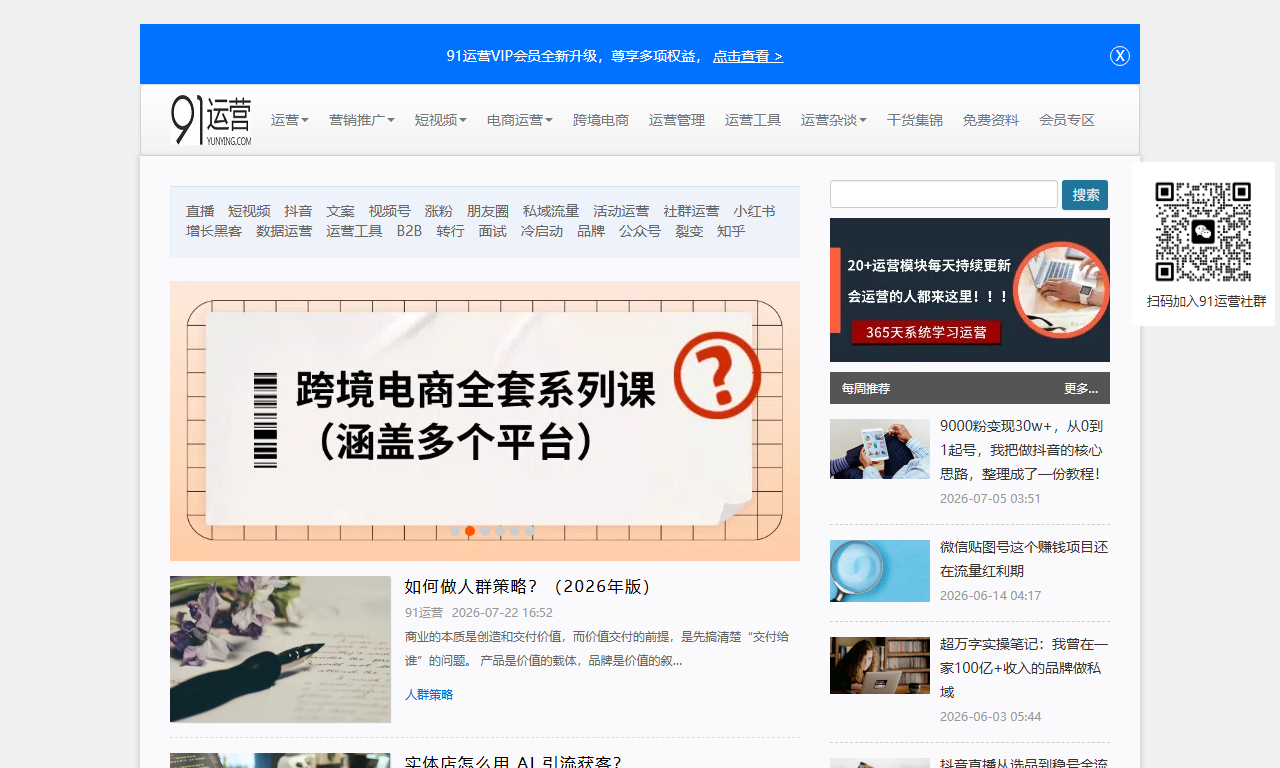This screenshot has height=768, width=1280.
Task: Select the last carousel indicator dot
Action: 530,531
